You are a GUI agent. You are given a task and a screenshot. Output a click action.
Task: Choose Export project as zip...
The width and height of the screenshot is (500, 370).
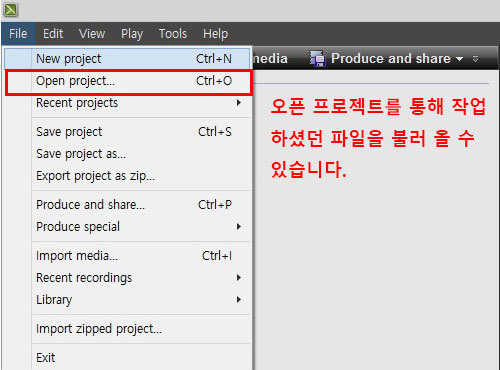point(128,176)
